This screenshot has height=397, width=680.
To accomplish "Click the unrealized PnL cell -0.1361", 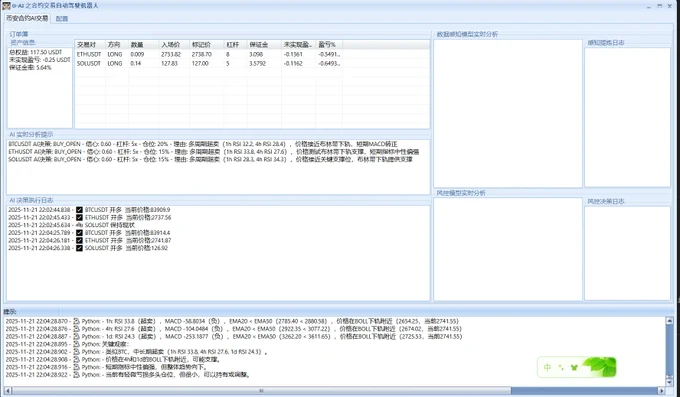I will coord(293,54).
